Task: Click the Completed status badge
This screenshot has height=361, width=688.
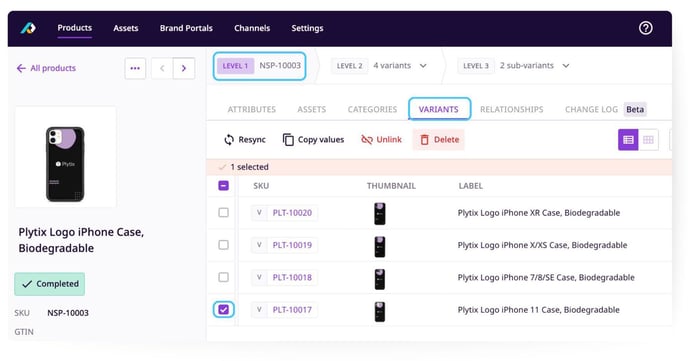Action: [x=50, y=284]
